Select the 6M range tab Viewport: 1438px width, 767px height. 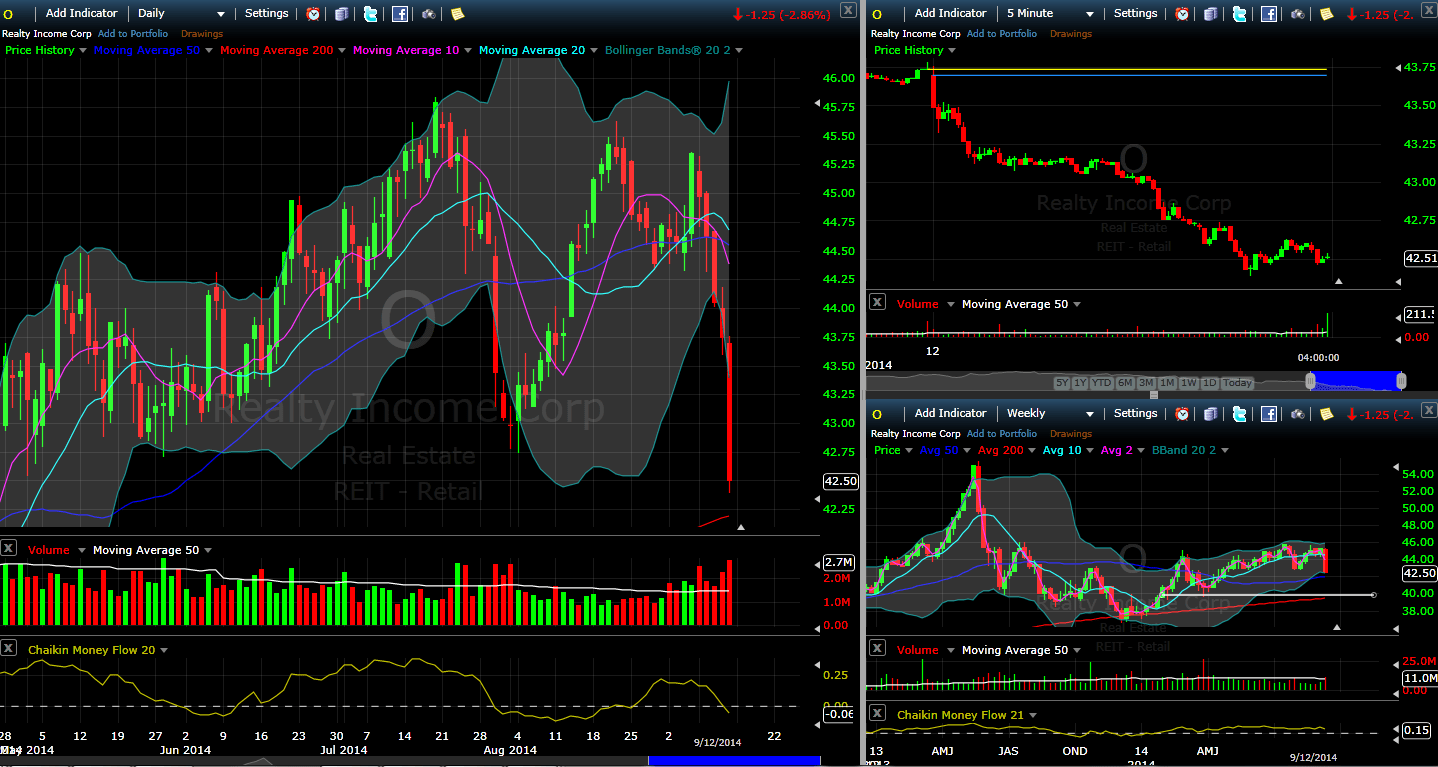pyautogui.click(x=1126, y=383)
